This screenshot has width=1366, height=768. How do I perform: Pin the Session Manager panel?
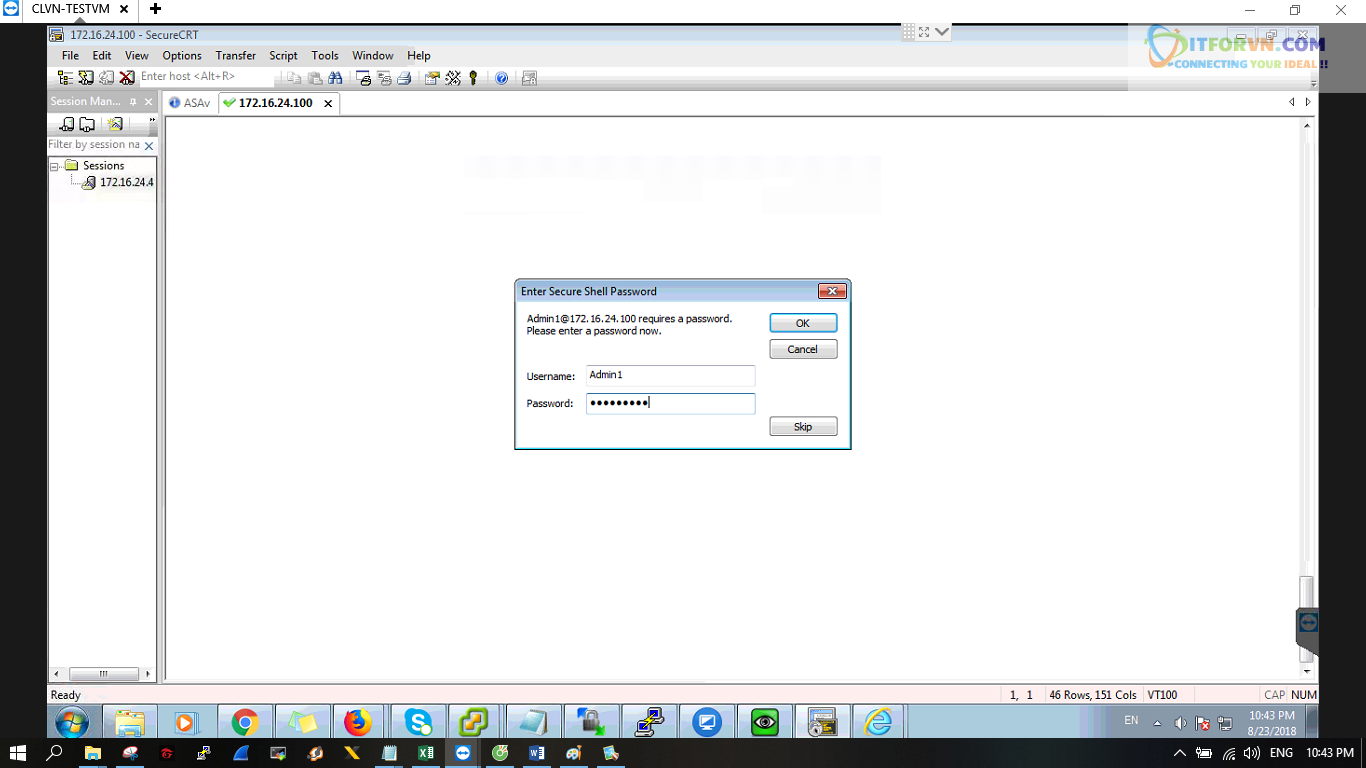(133, 102)
